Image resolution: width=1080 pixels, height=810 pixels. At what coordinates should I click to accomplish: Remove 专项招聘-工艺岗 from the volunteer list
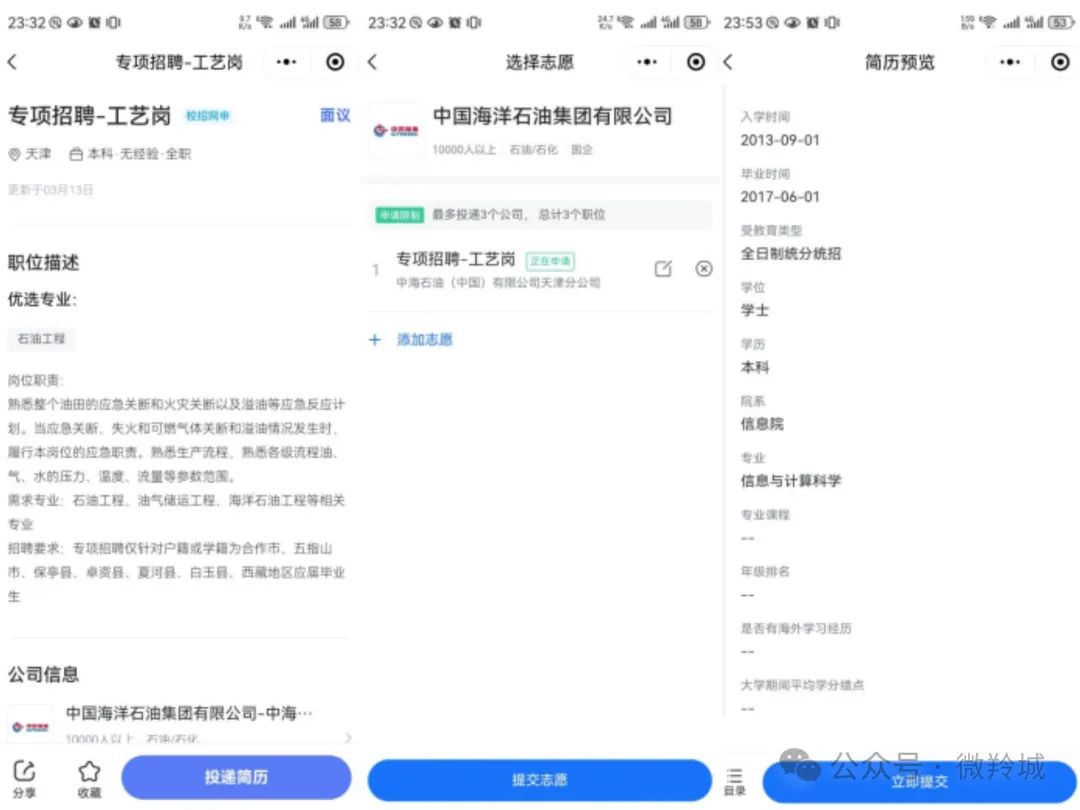click(704, 268)
